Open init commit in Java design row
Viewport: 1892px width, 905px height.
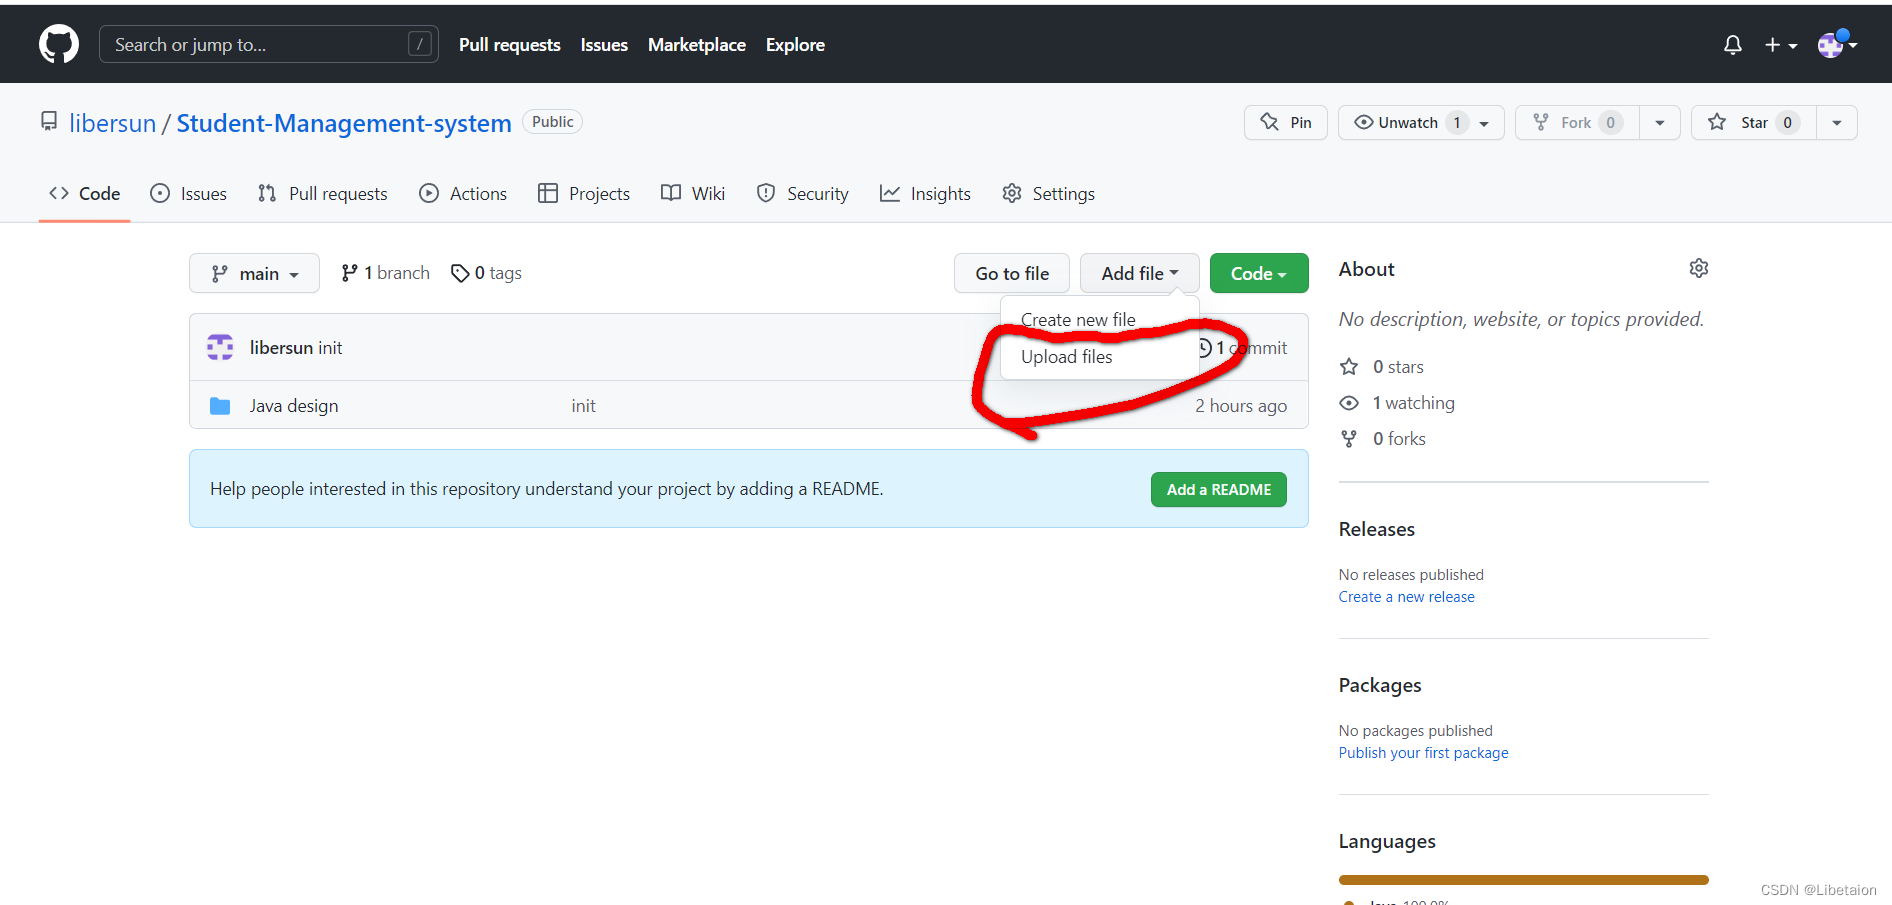(583, 406)
